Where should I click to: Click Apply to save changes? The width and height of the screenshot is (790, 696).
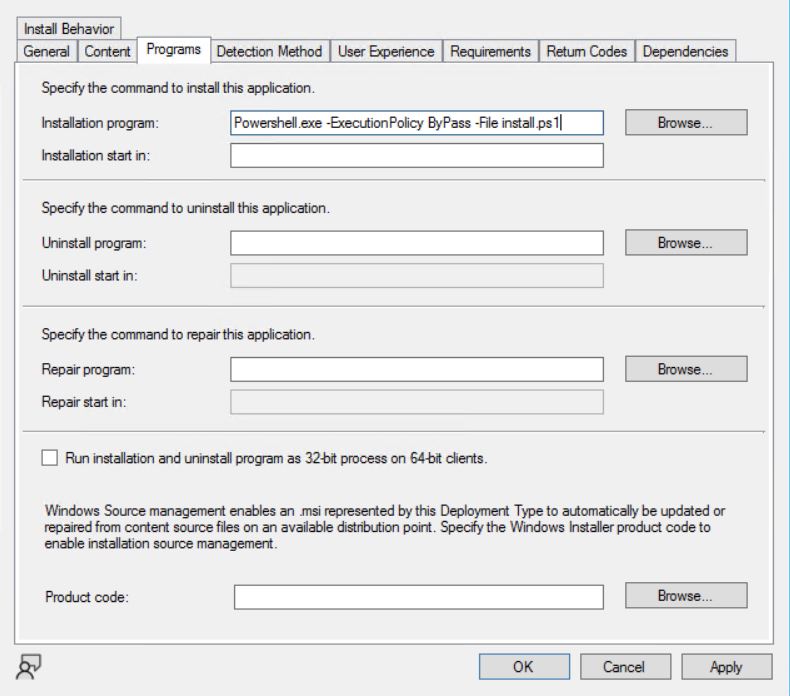[x=726, y=667]
